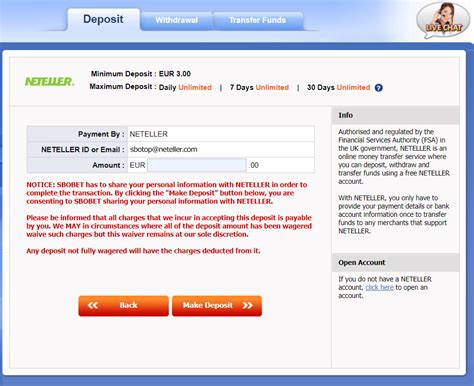Click the 'Payment By :' label
The image size is (474, 386).
tap(101, 134)
